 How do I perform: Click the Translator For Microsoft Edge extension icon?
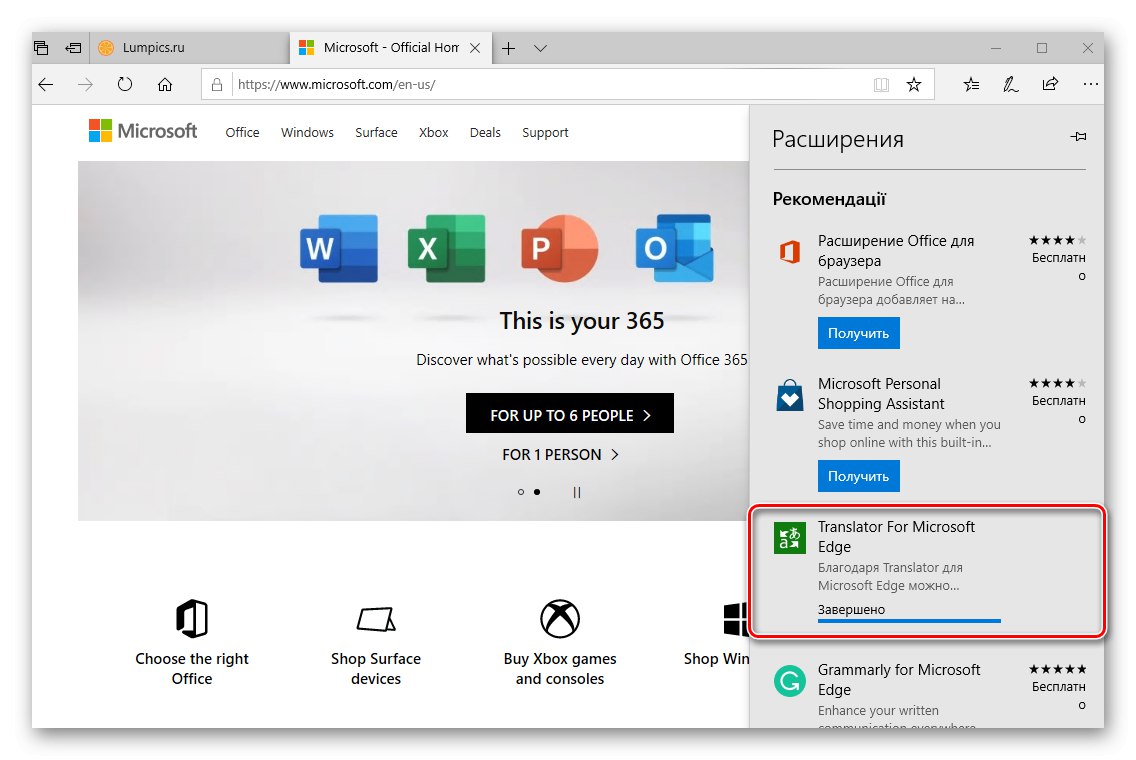(789, 537)
